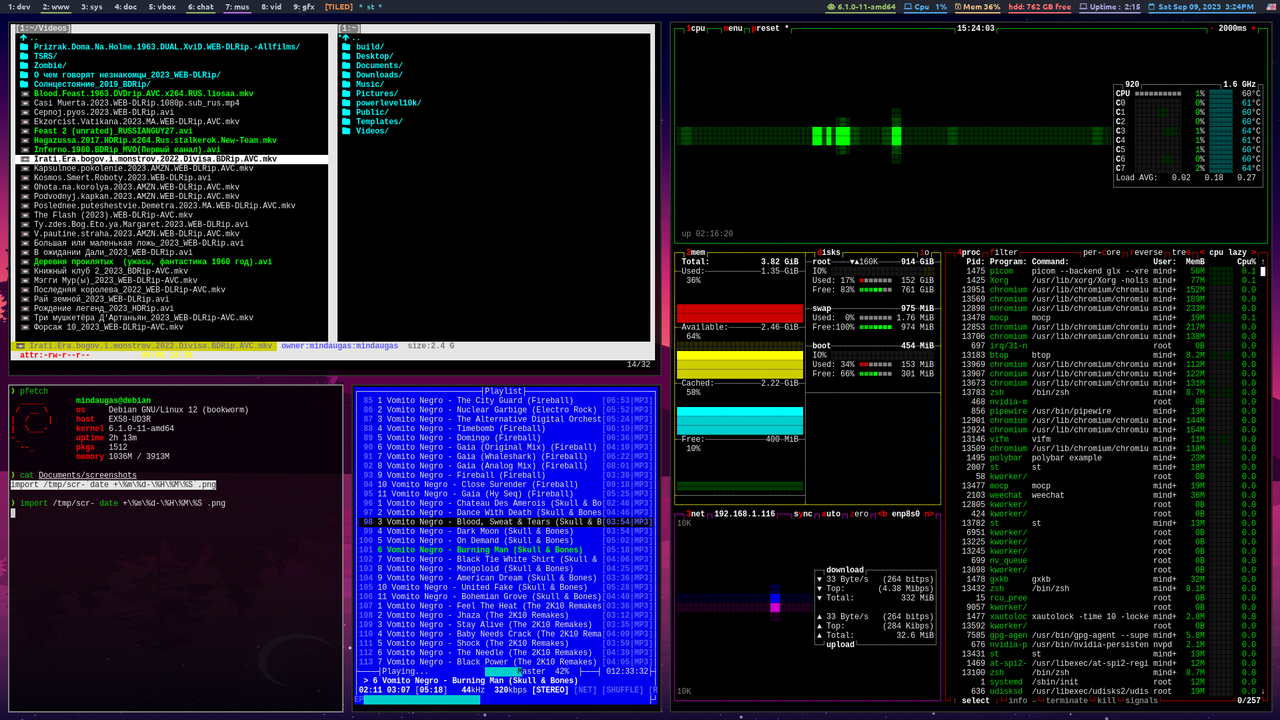Activate the process filter field in btop
The width and height of the screenshot is (1280, 720).
click(x=1005, y=252)
